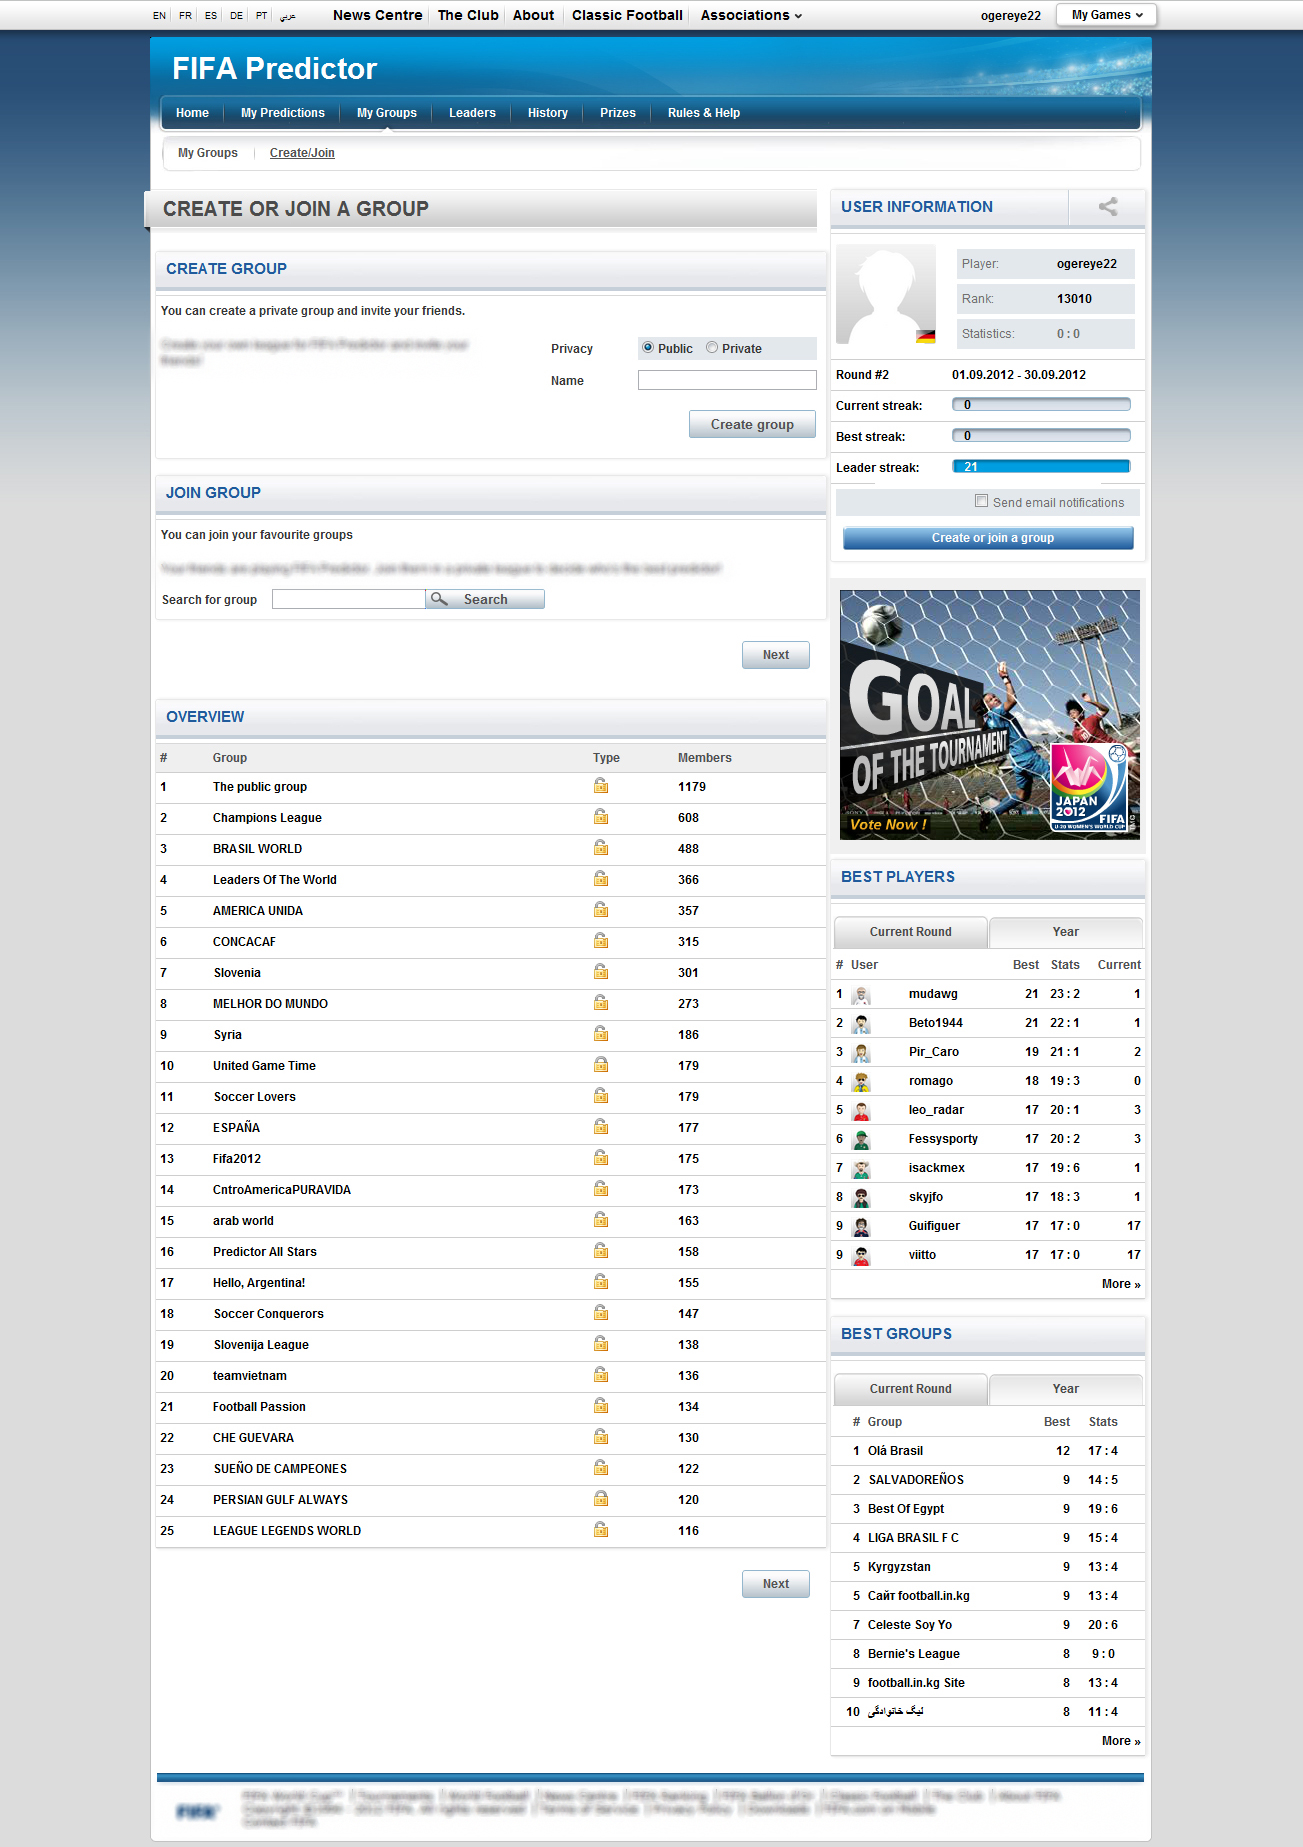Click the Current streak progress bar
Screen dimensions: 1303x1847
coord(1041,405)
